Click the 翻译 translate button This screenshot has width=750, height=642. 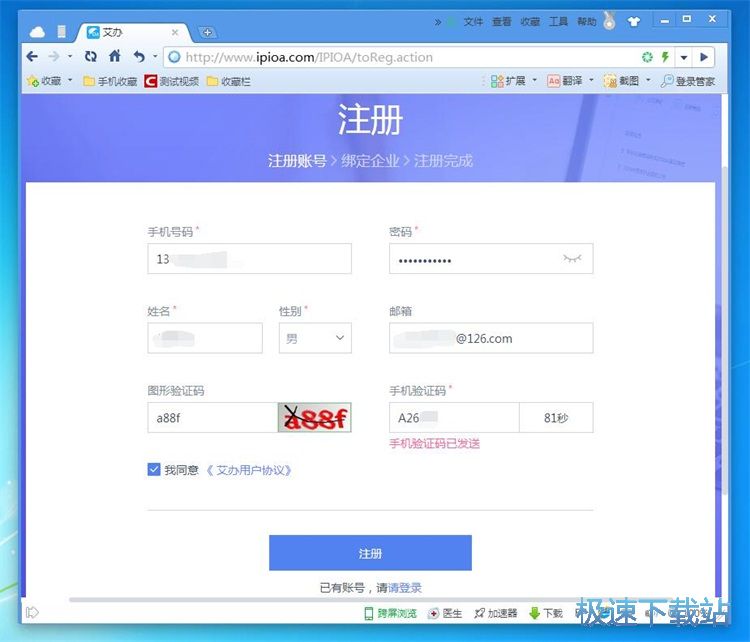click(x=565, y=81)
